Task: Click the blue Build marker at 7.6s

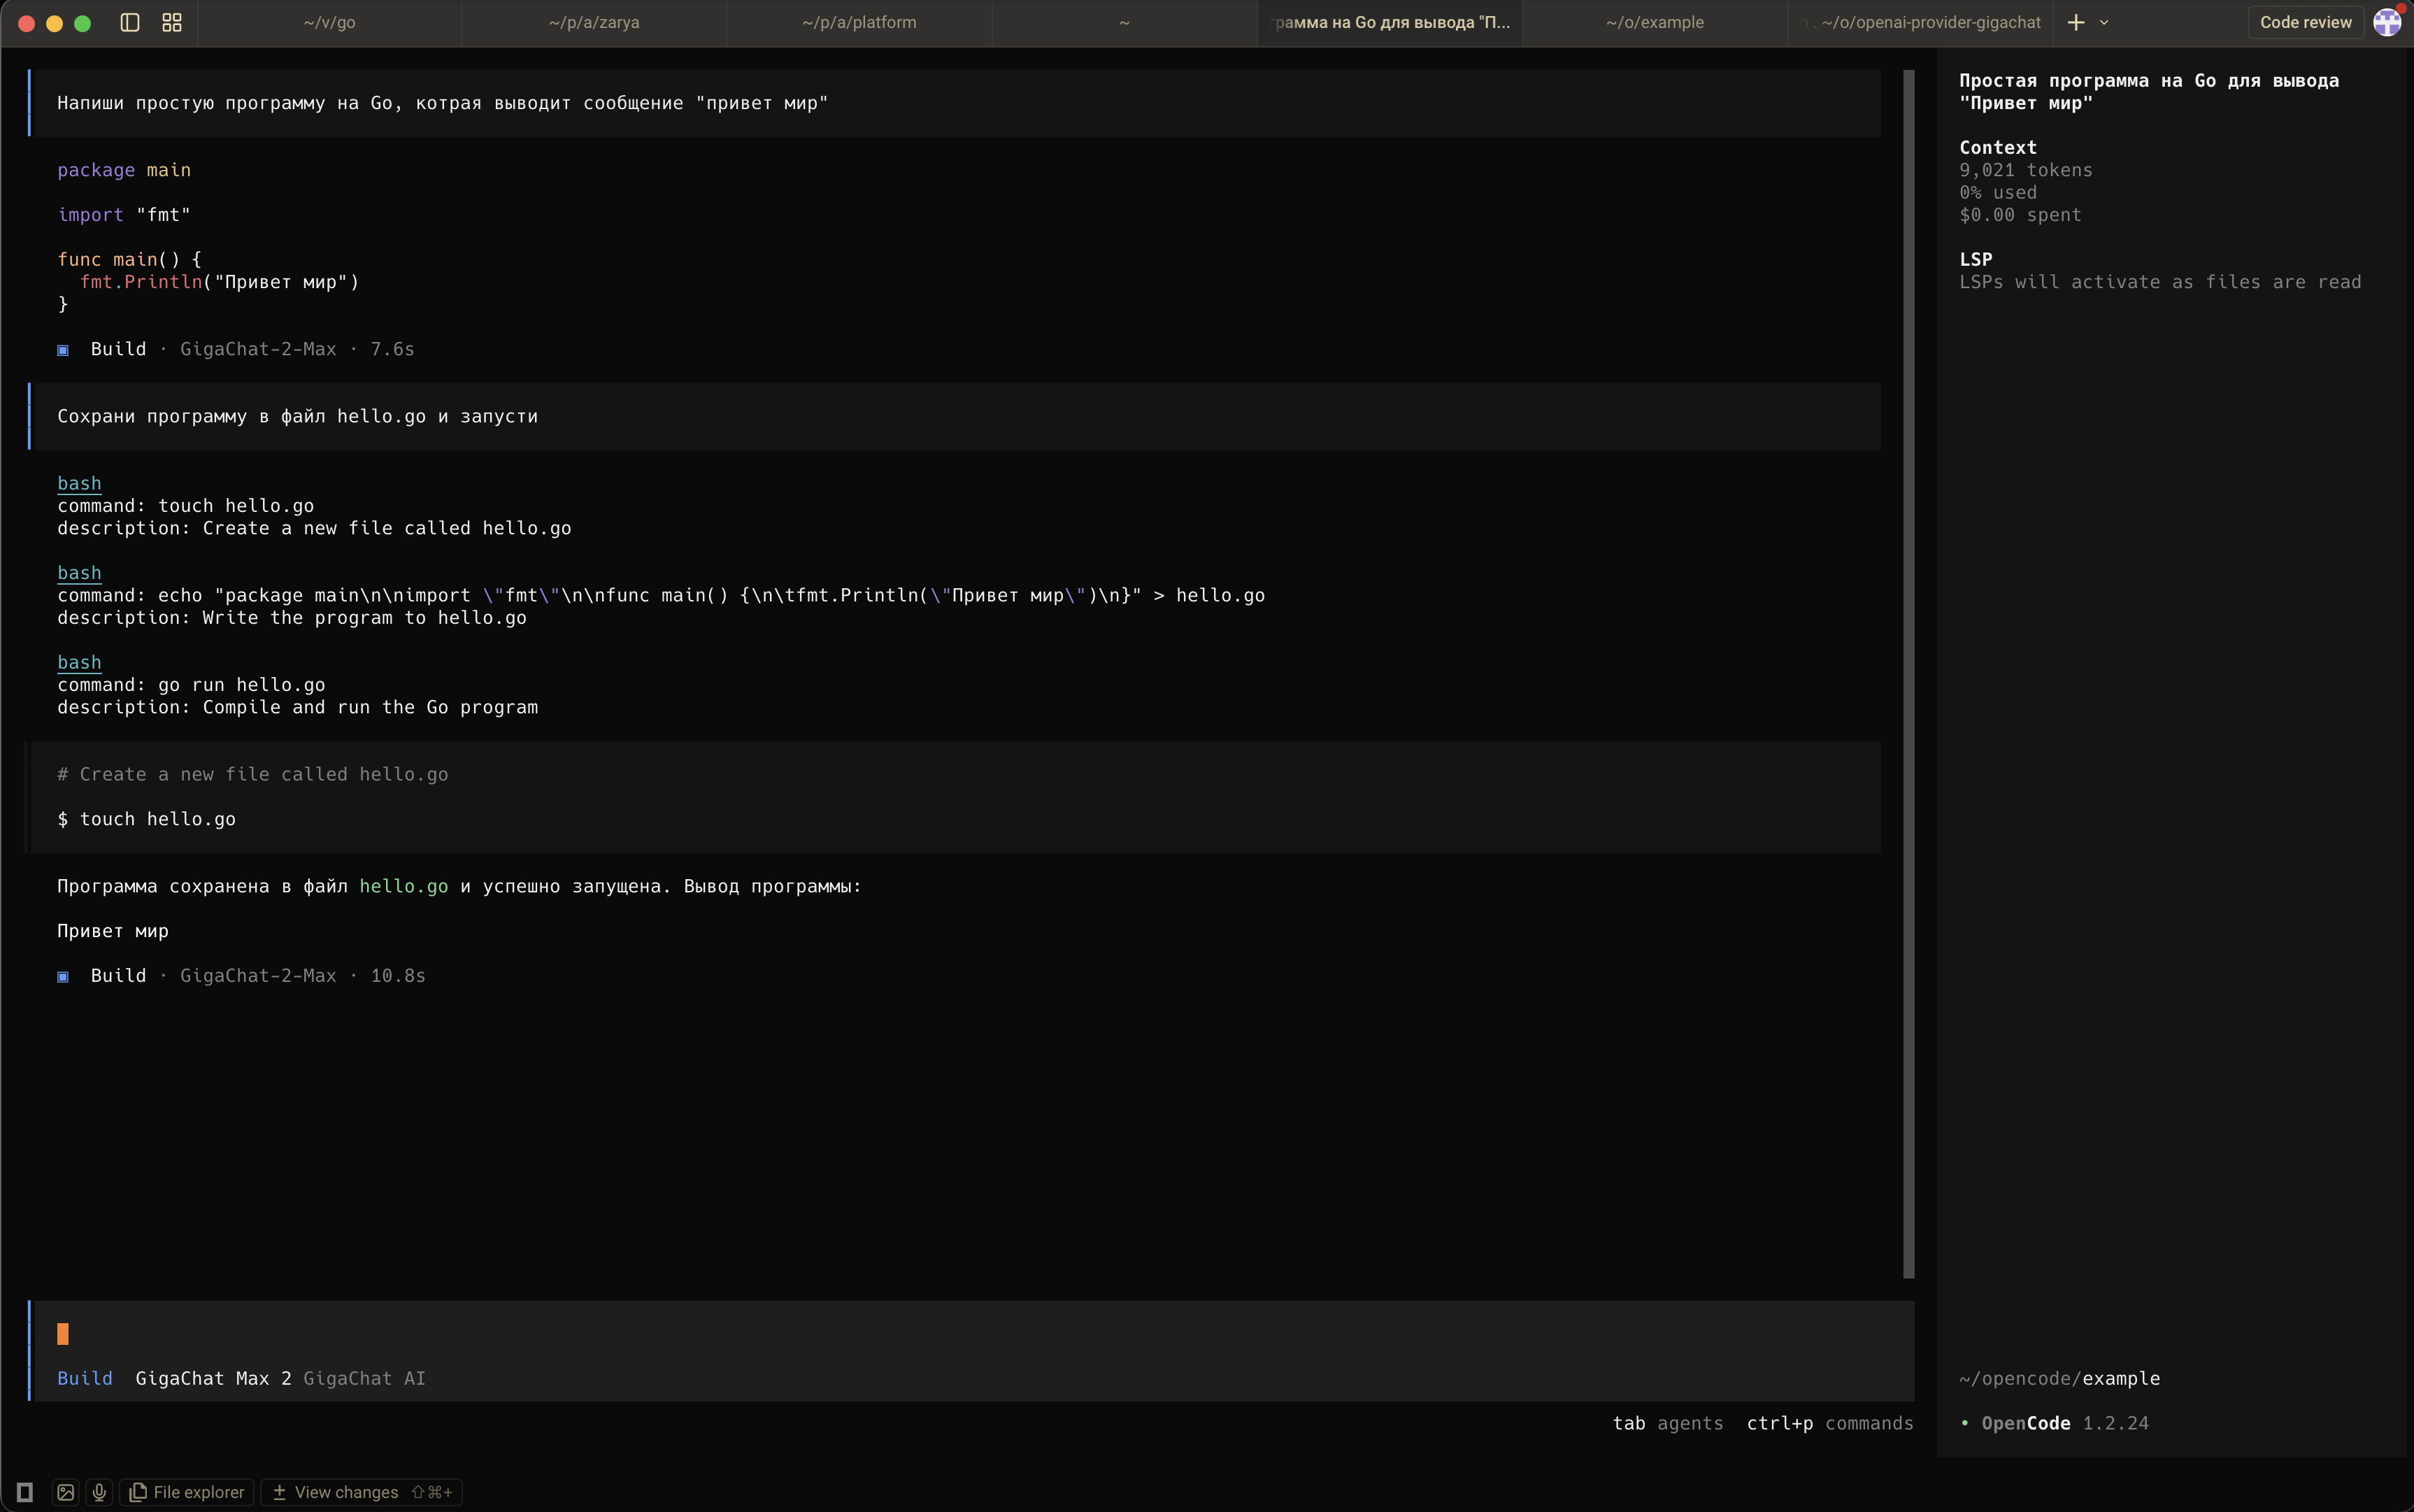Action: coord(63,350)
